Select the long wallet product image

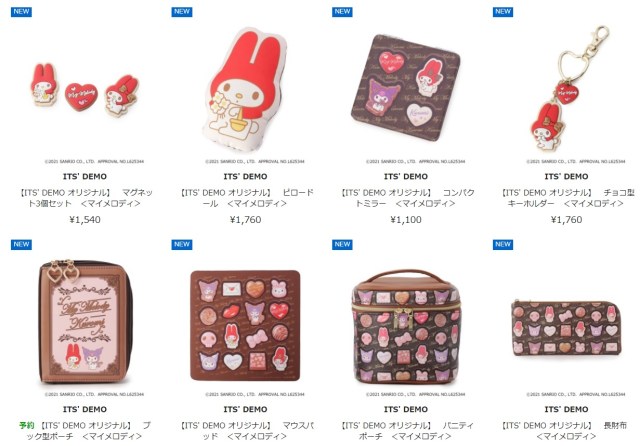click(x=566, y=328)
